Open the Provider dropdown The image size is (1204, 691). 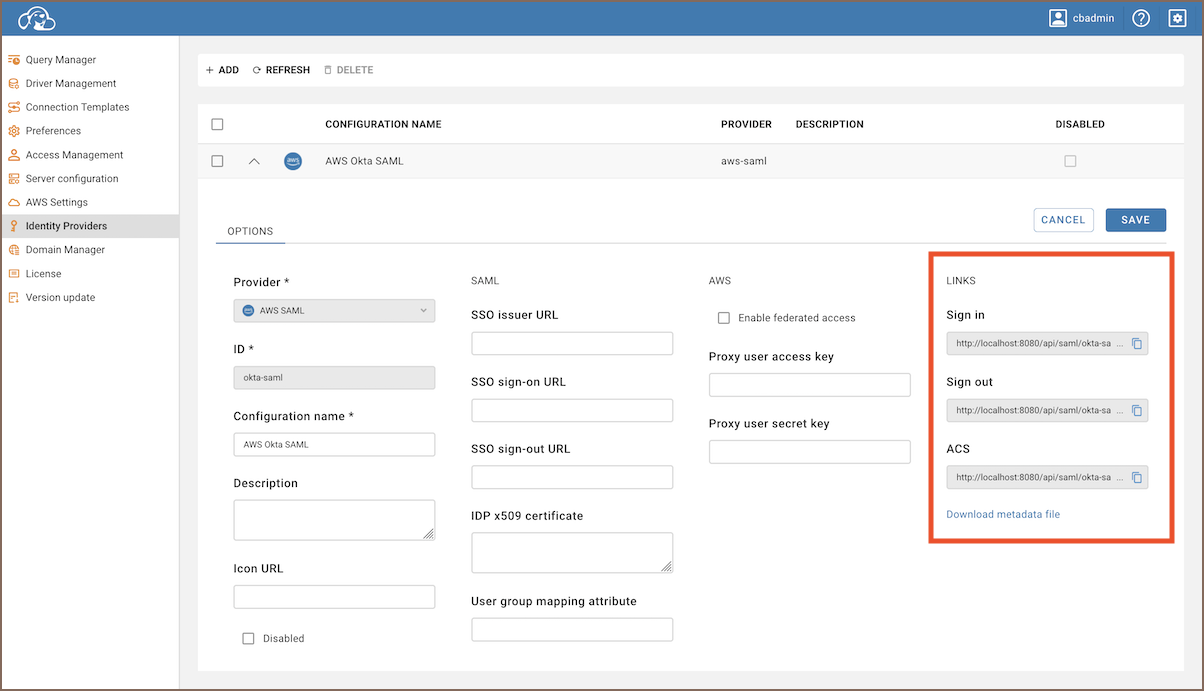point(334,311)
